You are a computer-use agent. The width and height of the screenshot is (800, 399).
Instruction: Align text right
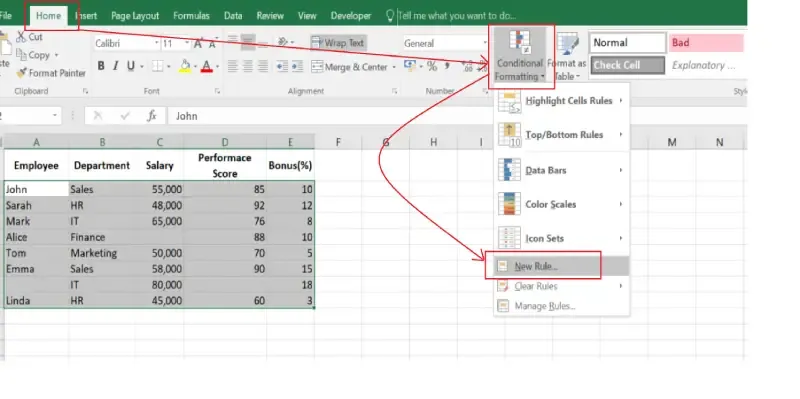pos(263,66)
